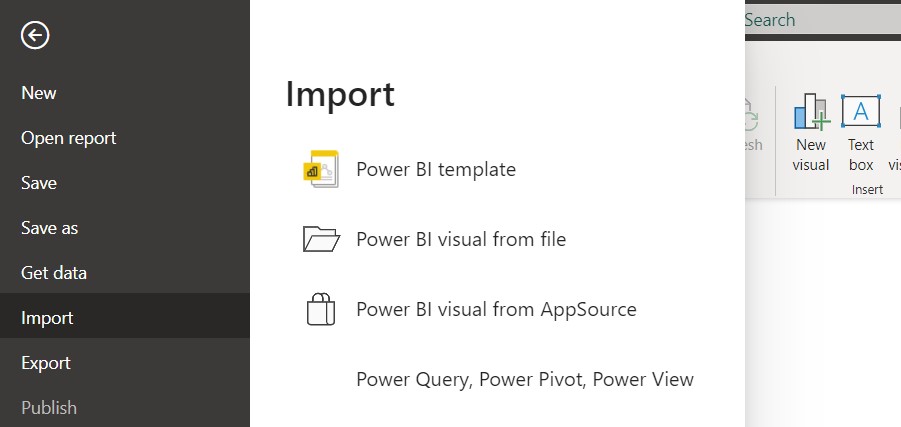
Task: Click the back arrow icon
Action: (x=35, y=36)
